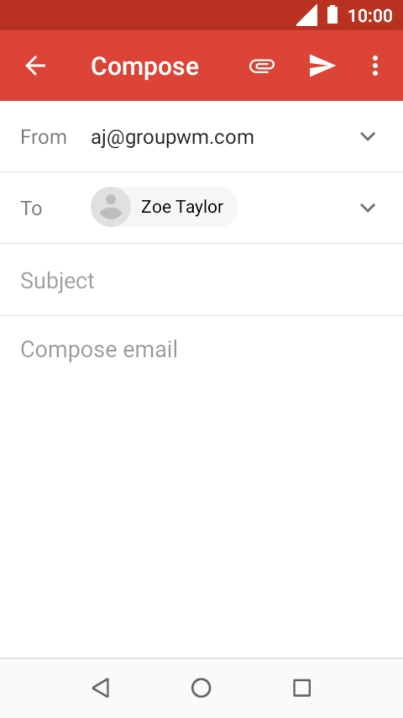
Task: Expand the To field for Cc/Bcc
Action: pos(368,208)
